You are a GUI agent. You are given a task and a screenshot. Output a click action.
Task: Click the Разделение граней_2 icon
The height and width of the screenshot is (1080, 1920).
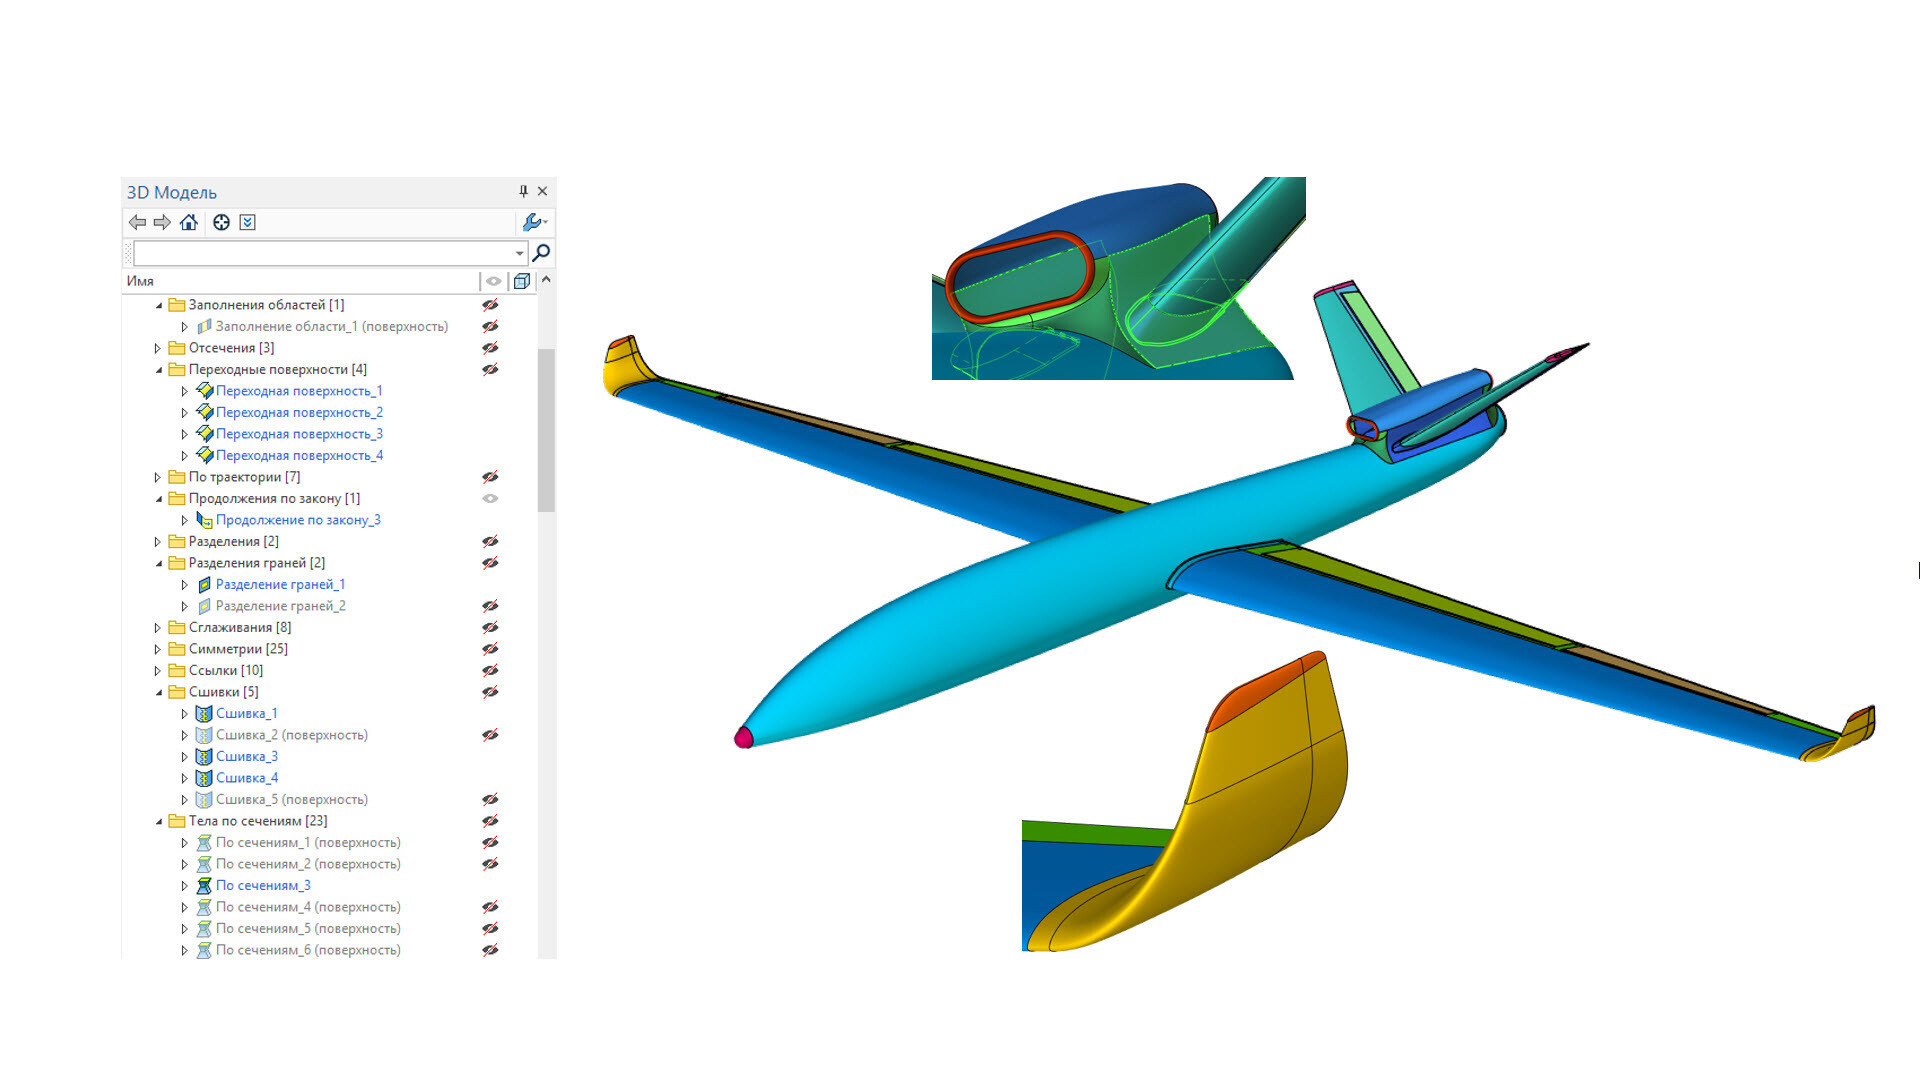point(204,606)
